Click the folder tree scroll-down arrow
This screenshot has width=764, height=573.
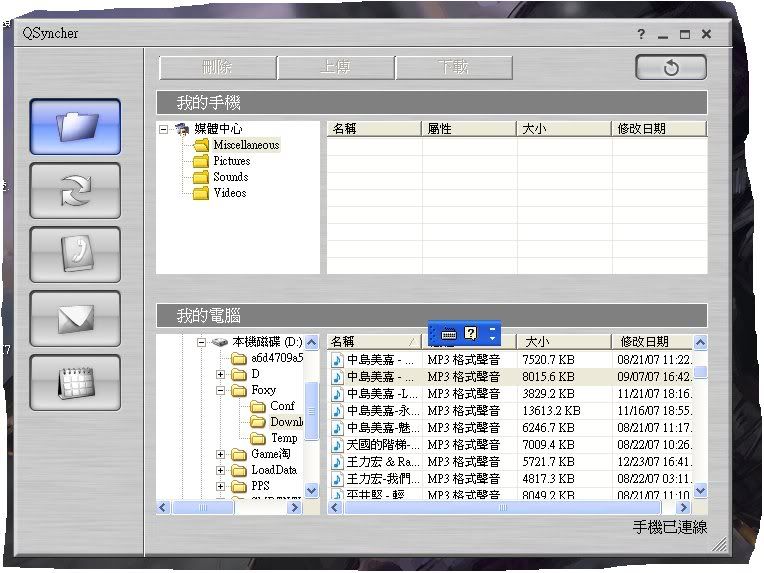pyautogui.click(x=312, y=490)
